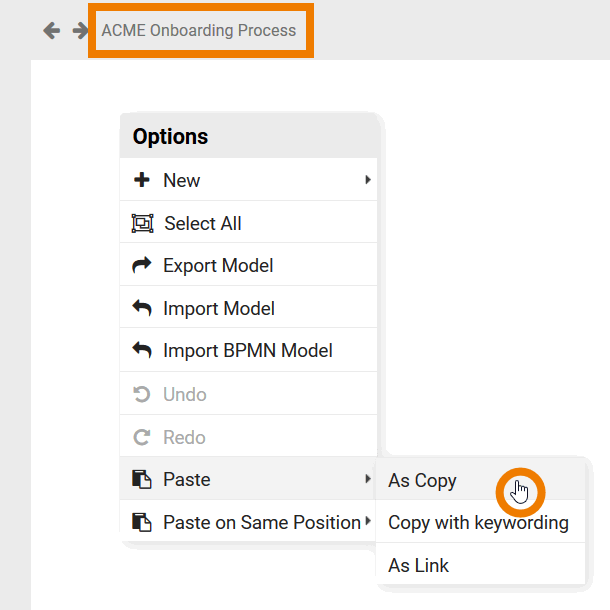Click the Import Model arrow icon
The image size is (610, 610).
(142, 308)
